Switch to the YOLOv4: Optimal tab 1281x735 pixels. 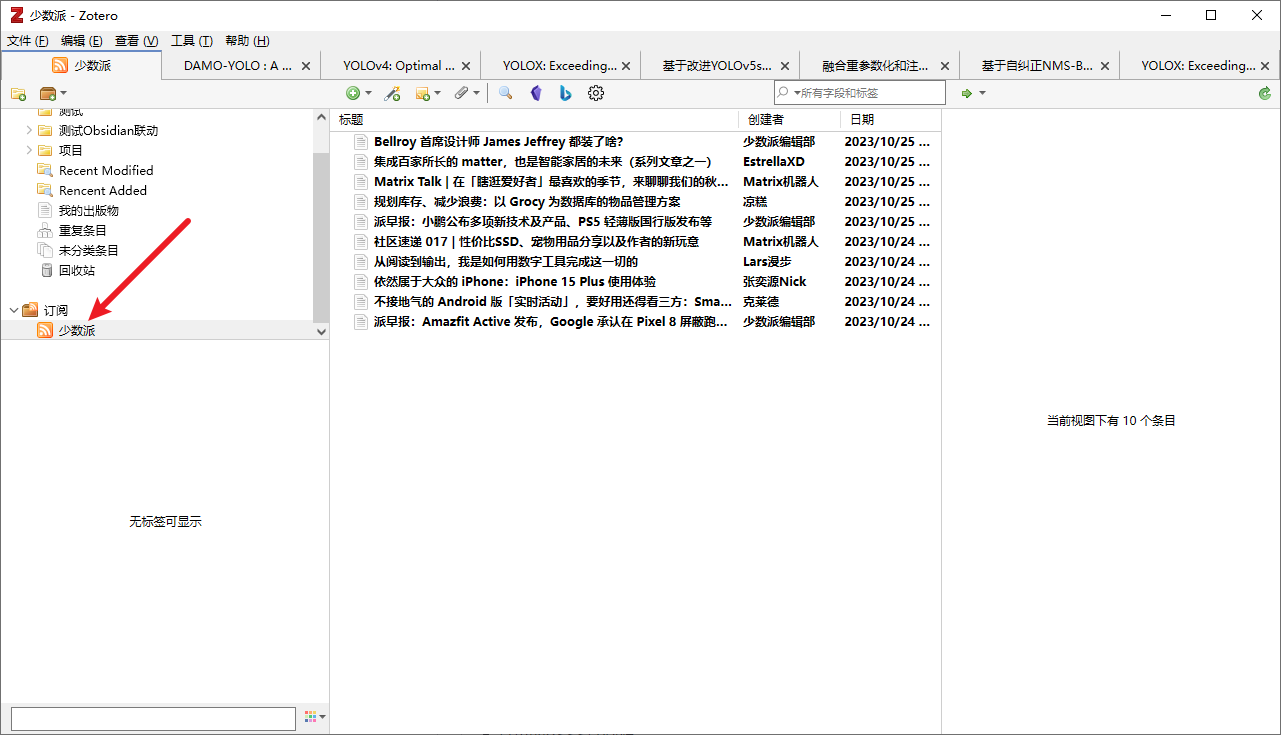click(x=399, y=65)
